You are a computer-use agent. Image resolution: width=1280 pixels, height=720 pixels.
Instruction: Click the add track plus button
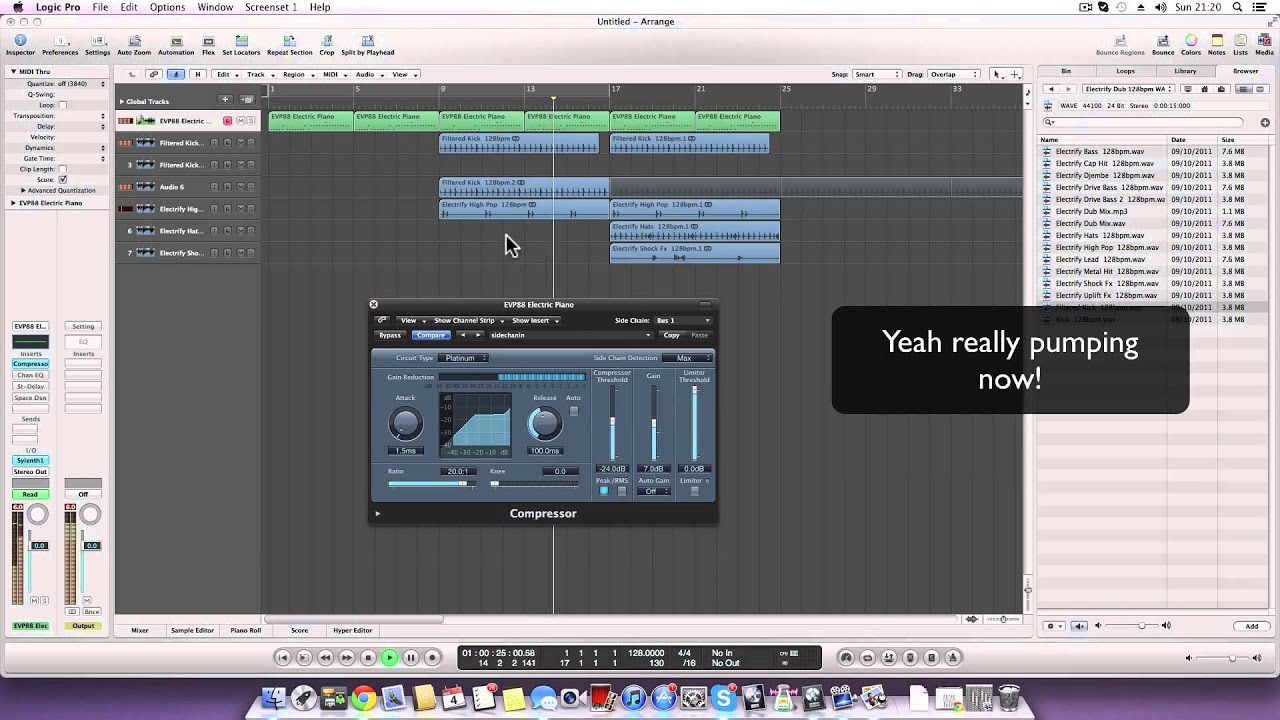(225, 100)
